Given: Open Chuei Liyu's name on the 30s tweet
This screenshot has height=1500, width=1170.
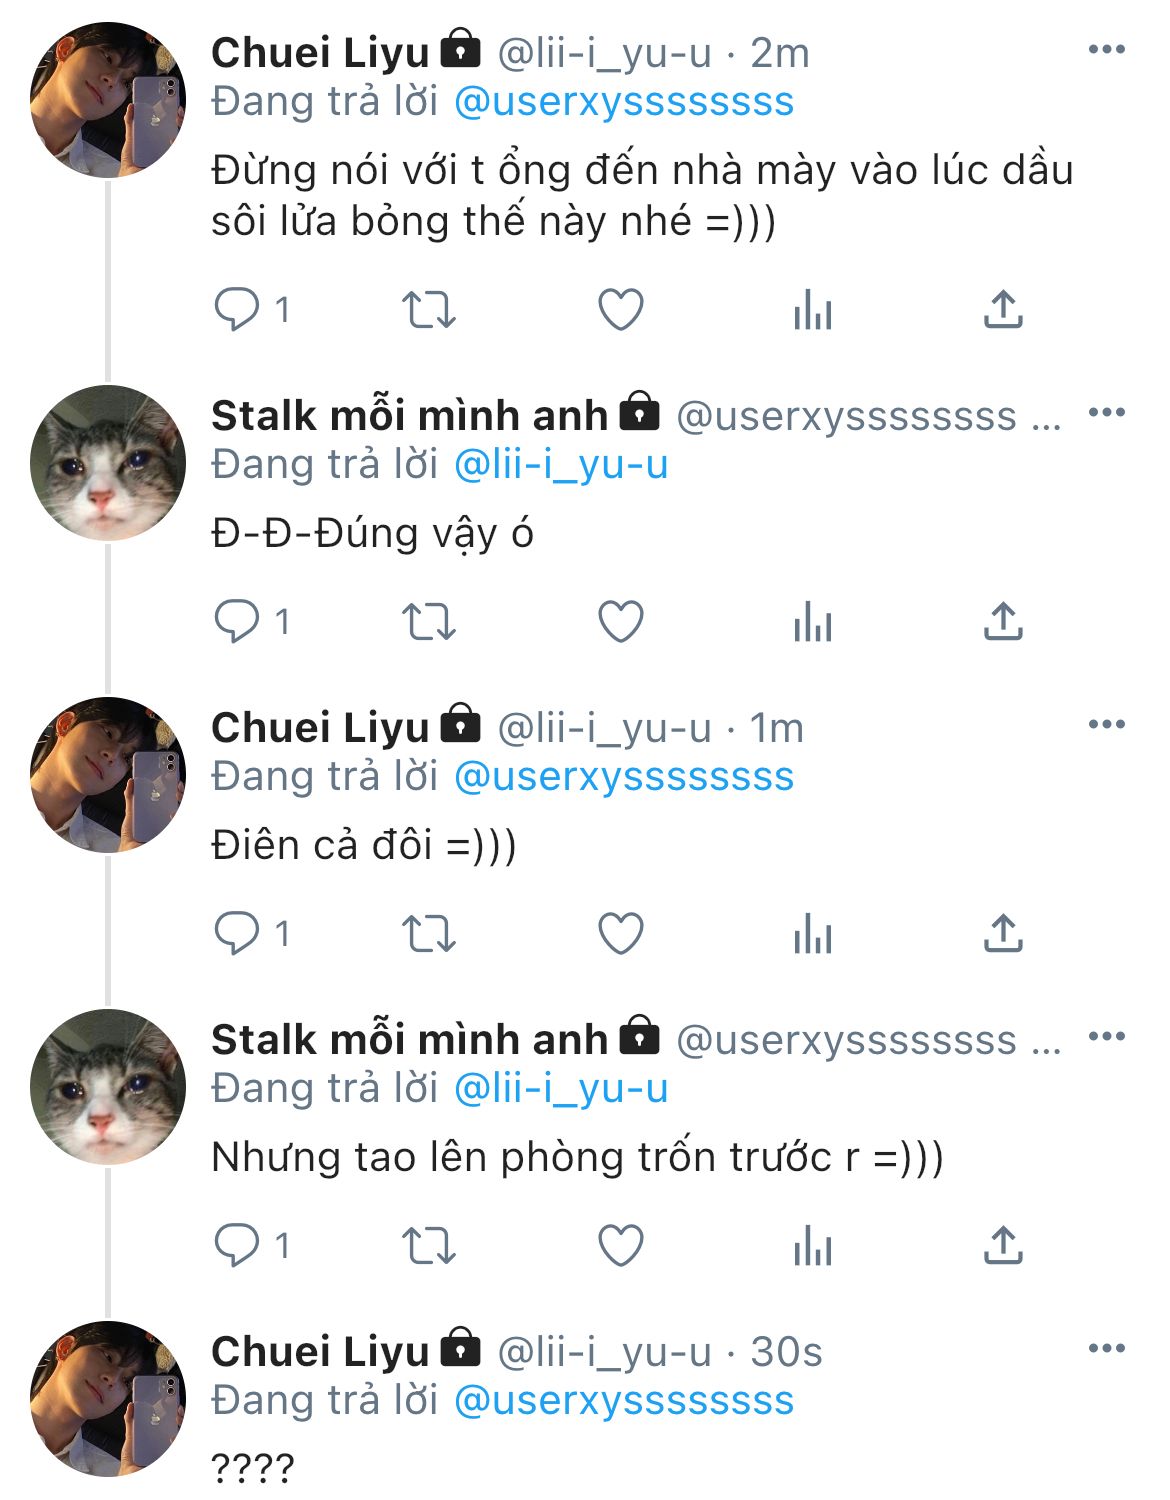Looking at the screenshot, I should (x=320, y=1352).
